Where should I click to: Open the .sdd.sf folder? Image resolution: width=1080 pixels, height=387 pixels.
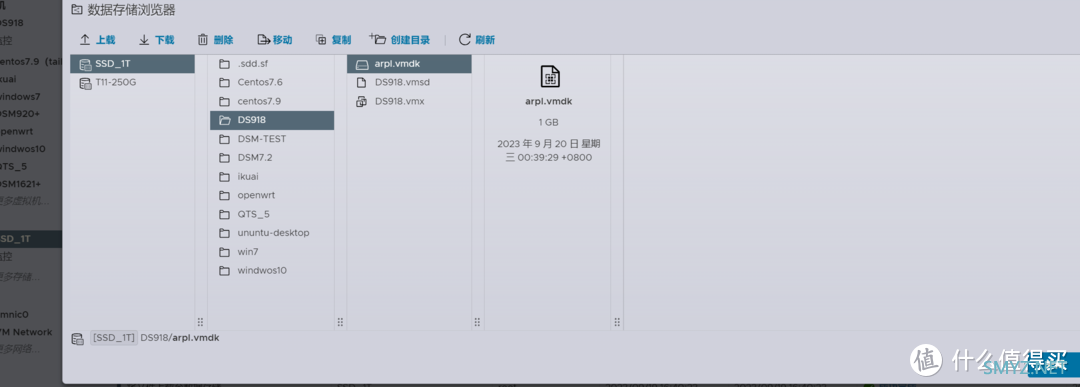[x=272, y=64]
